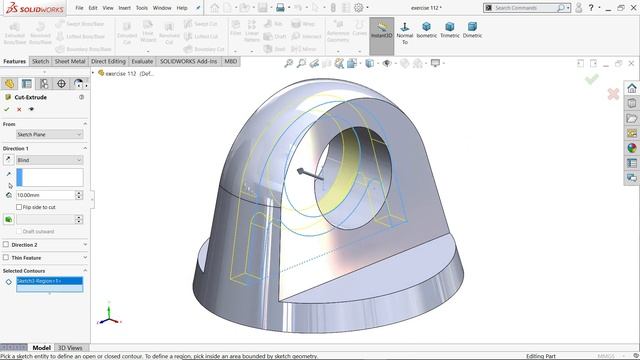Collapse the From section

85,124
